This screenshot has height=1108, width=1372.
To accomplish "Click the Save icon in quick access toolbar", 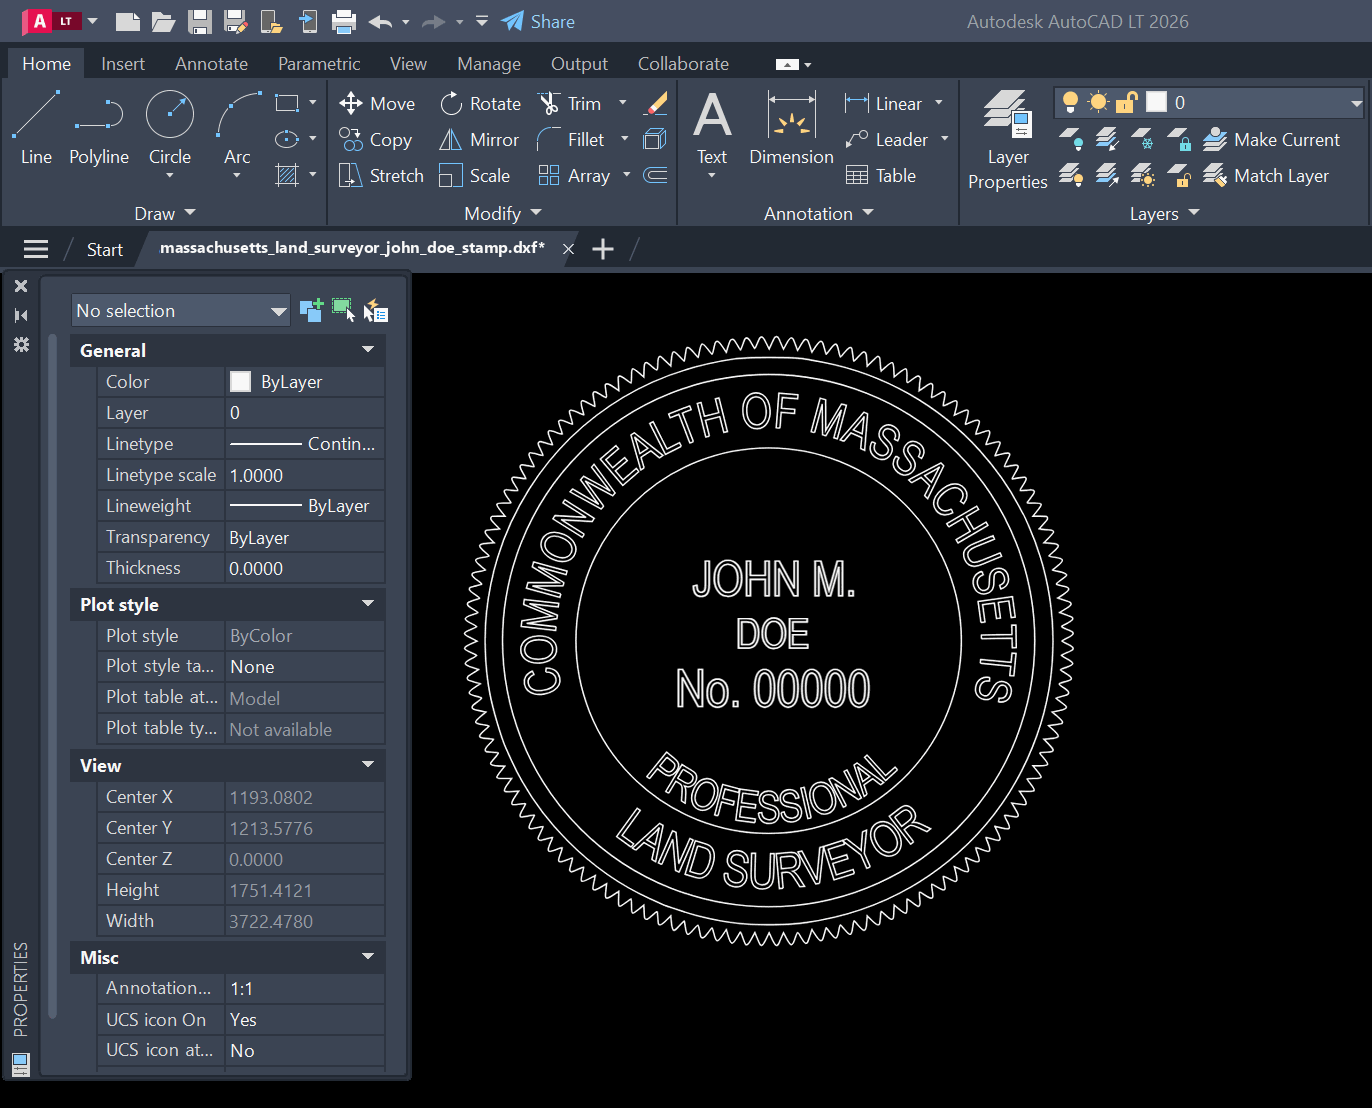I will [x=200, y=21].
